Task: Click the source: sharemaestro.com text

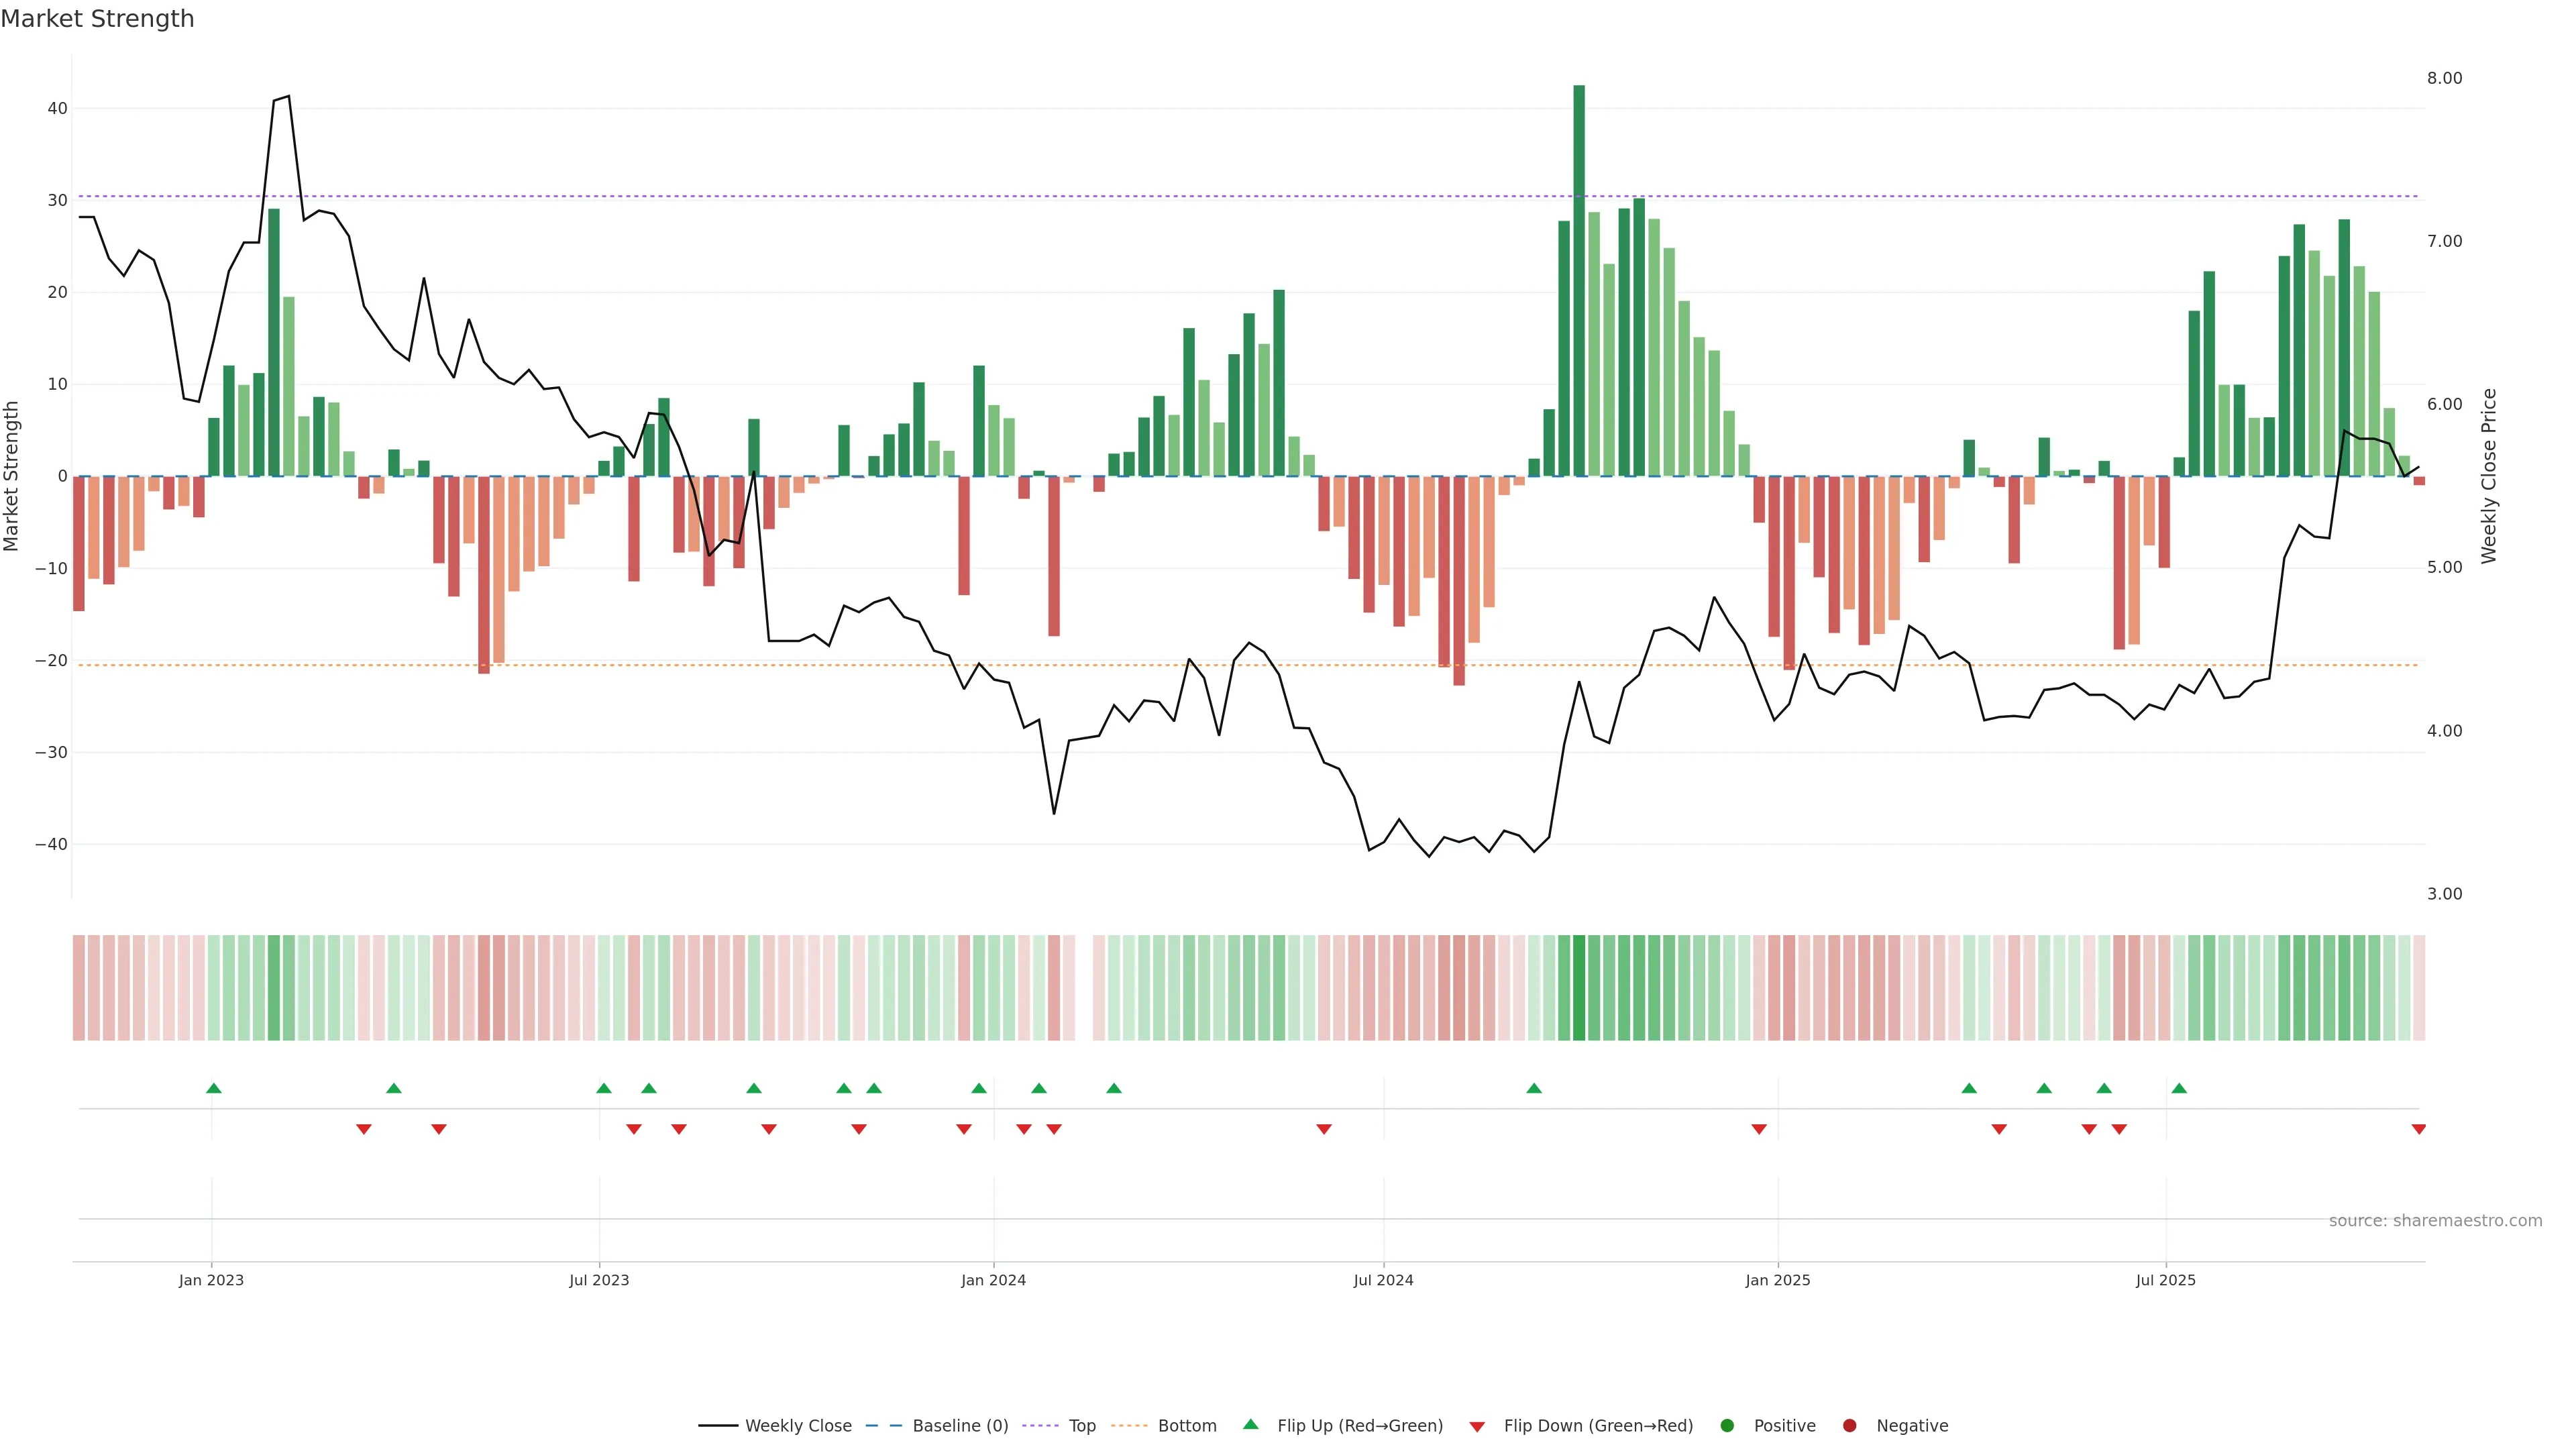Action: click(x=2435, y=1221)
